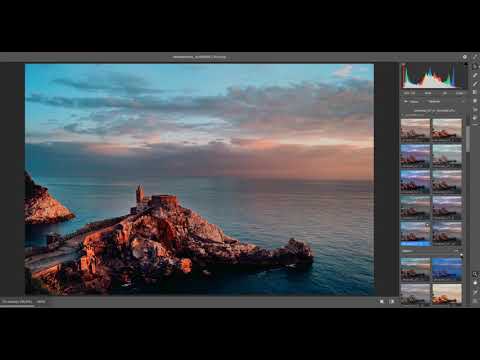Select the Red Eye tool icon
This screenshot has width=480, height=360.
tap(475, 101)
